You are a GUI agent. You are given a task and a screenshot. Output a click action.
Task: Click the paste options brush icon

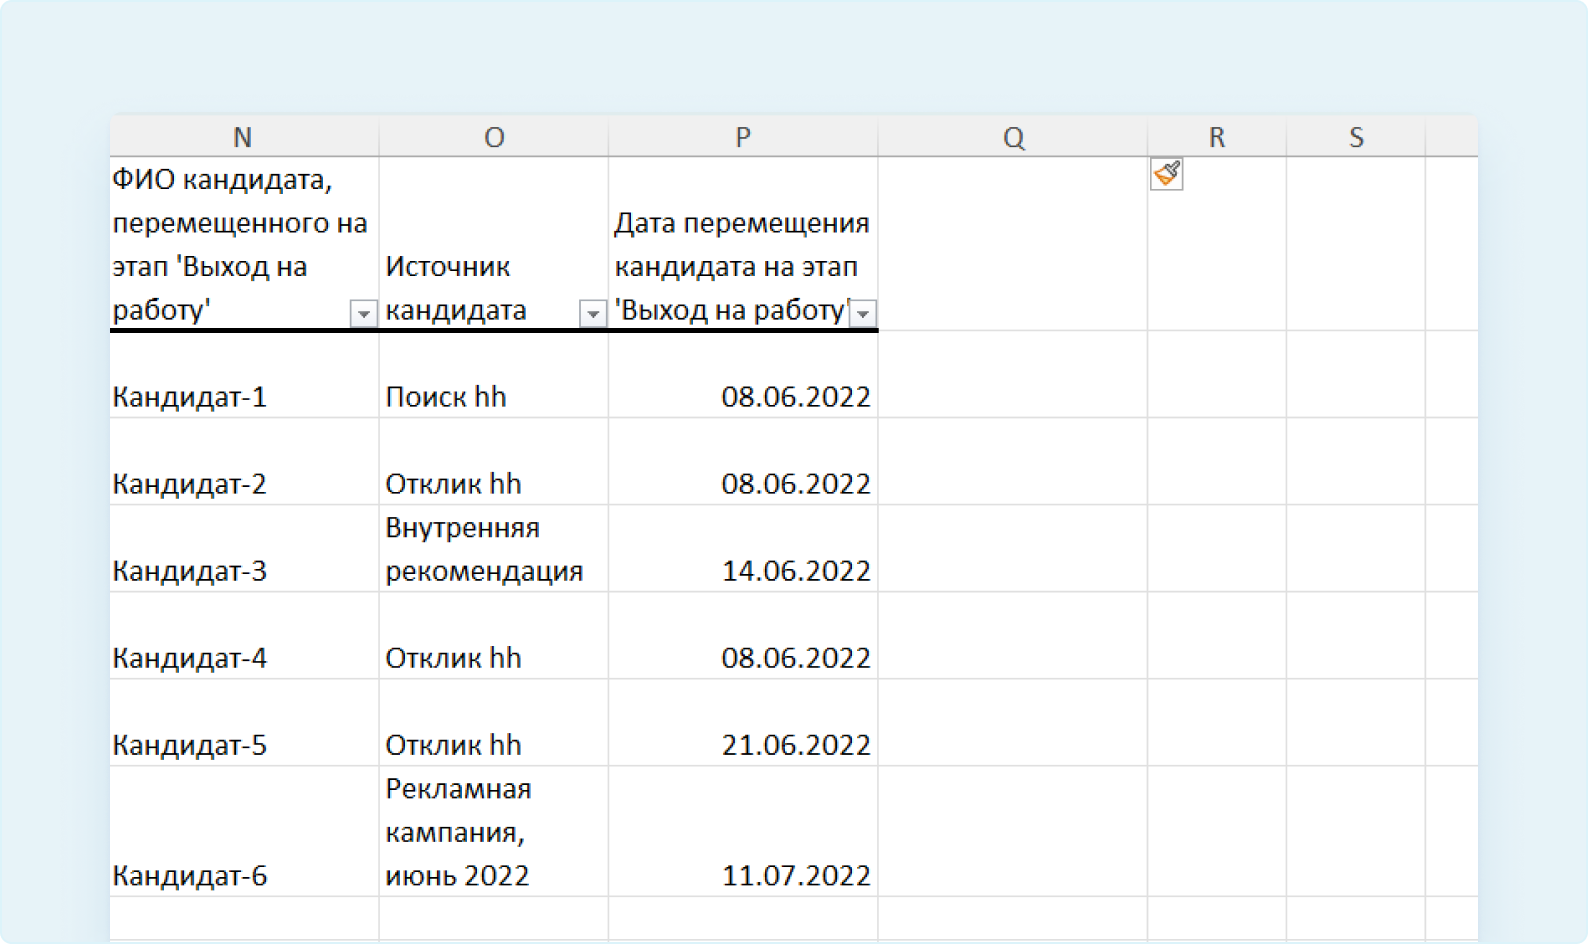click(1166, 174)
